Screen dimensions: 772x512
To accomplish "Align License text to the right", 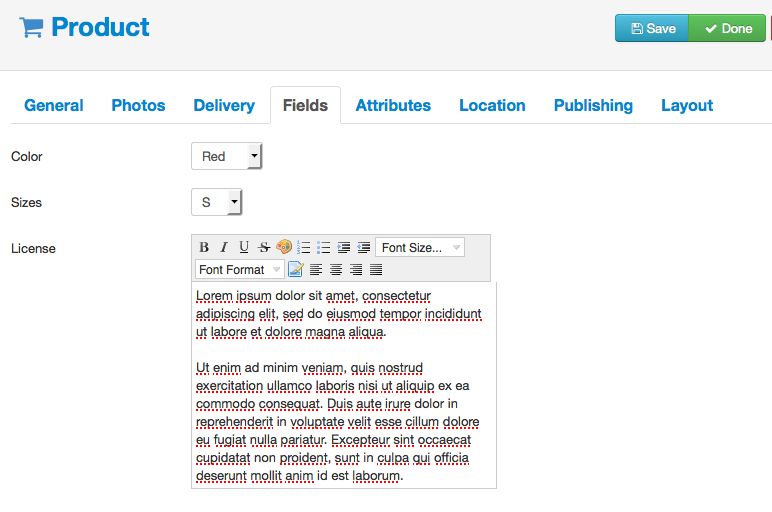I will click(356, 270).
